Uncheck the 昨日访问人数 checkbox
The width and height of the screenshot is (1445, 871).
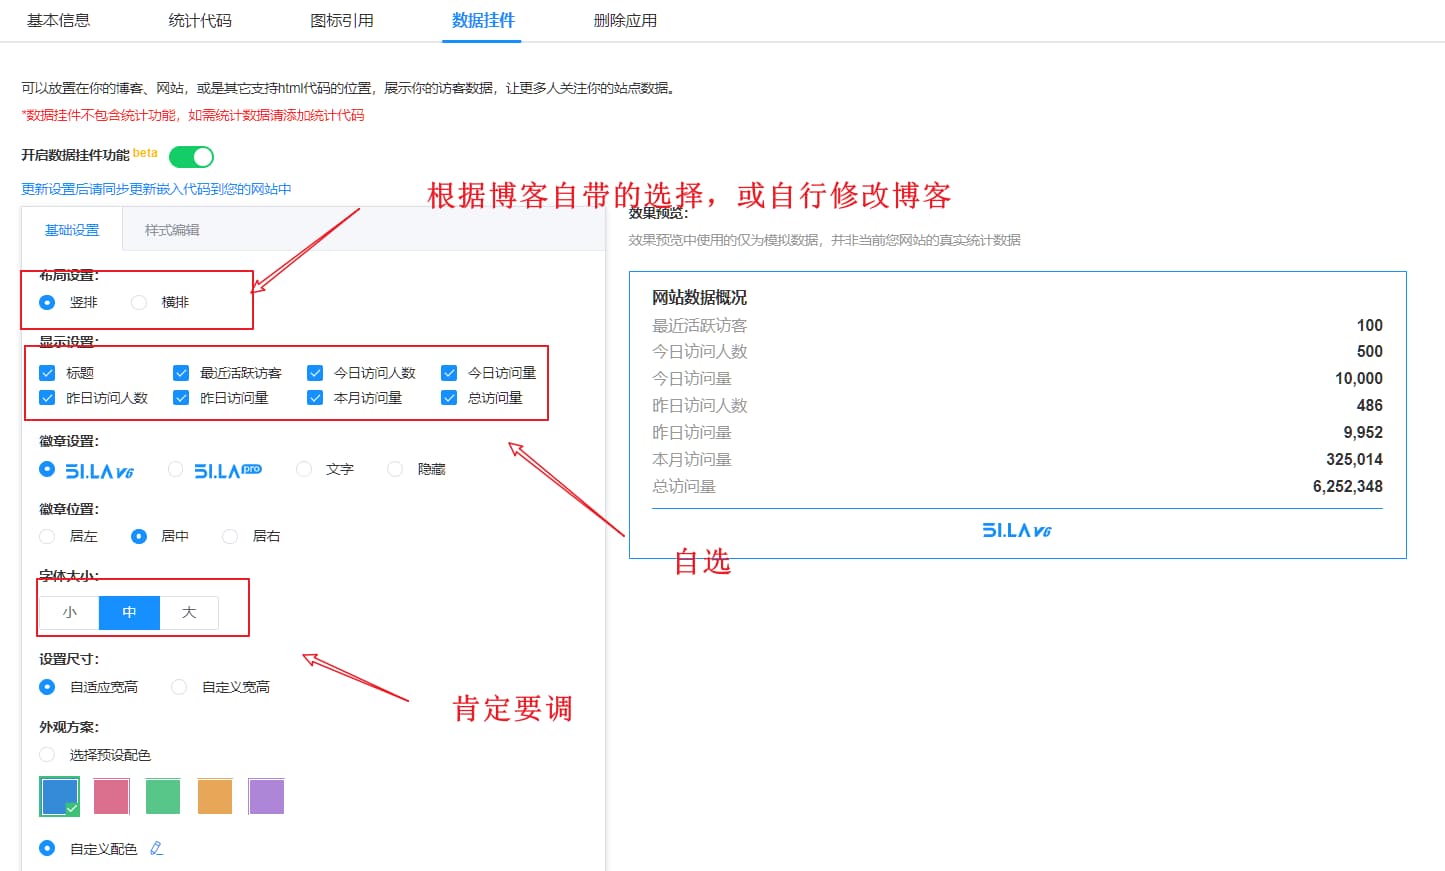pyautogui.click(x=47, y=398)
